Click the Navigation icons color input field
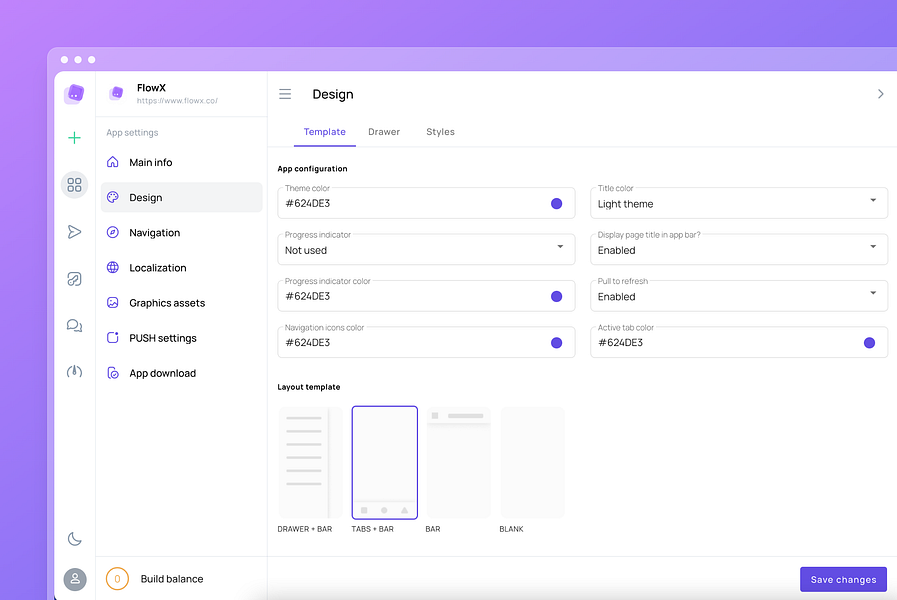 pos(426,342)
